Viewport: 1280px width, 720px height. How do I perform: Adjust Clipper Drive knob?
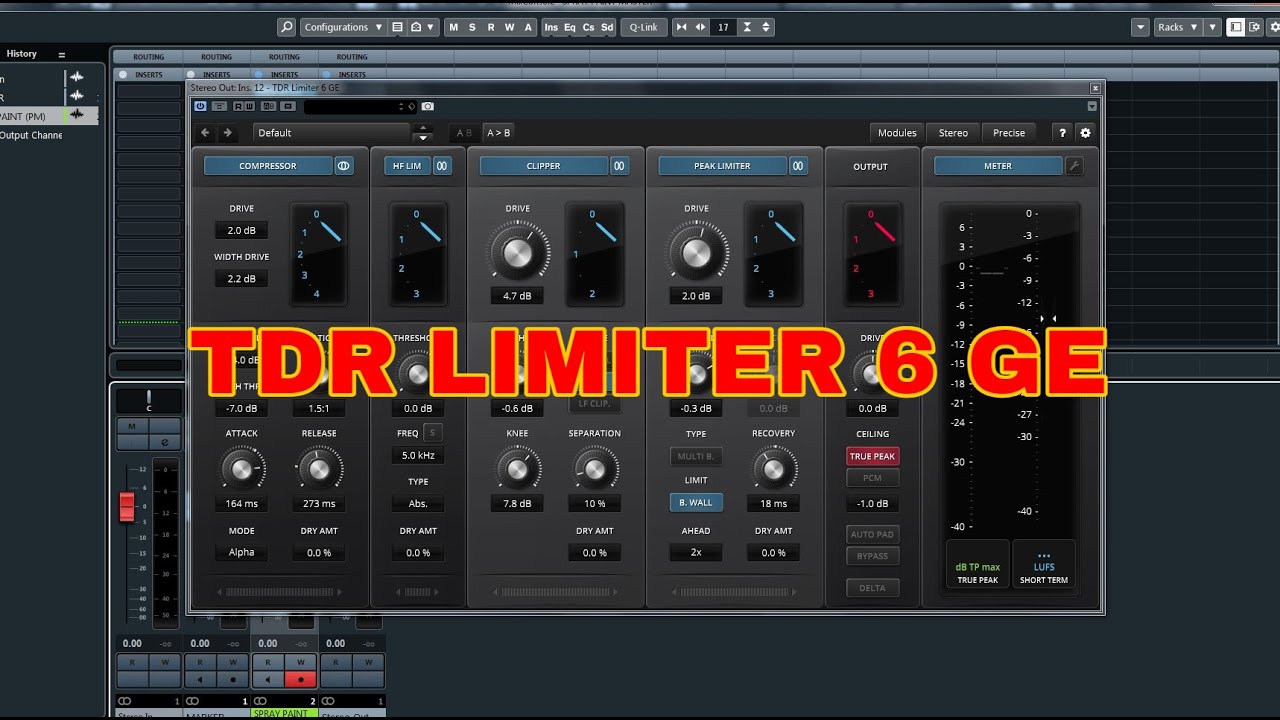[x=518, y=252]
